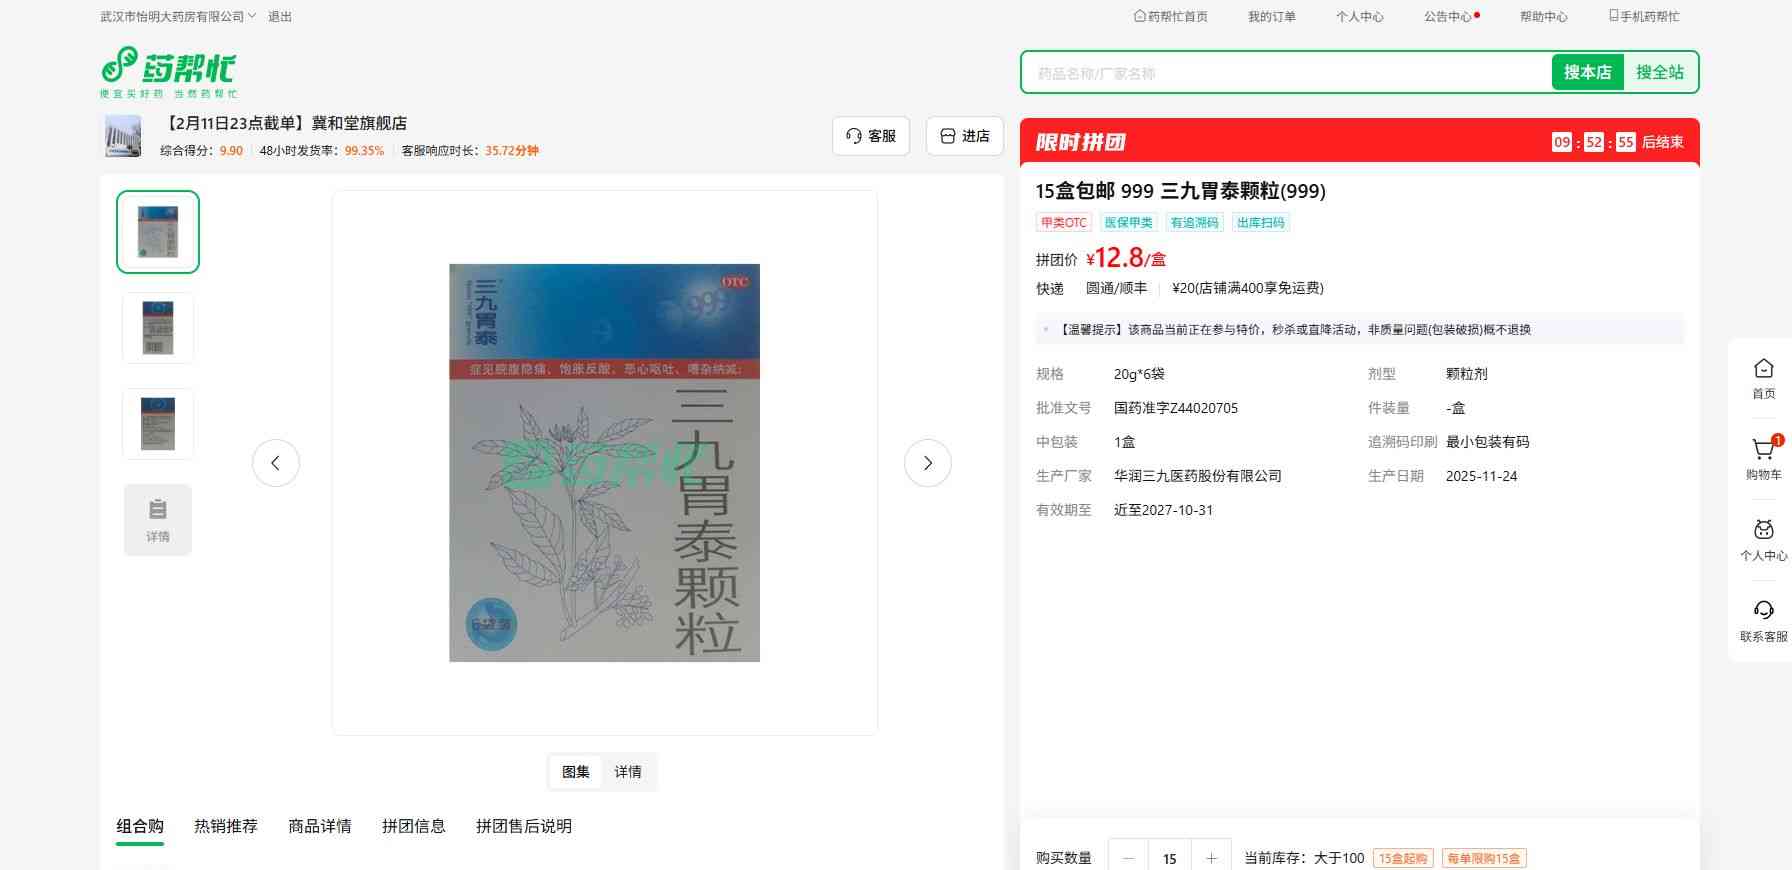
Task: Decrease purchase quantity with minus button
Action: tap(1129, 858)
